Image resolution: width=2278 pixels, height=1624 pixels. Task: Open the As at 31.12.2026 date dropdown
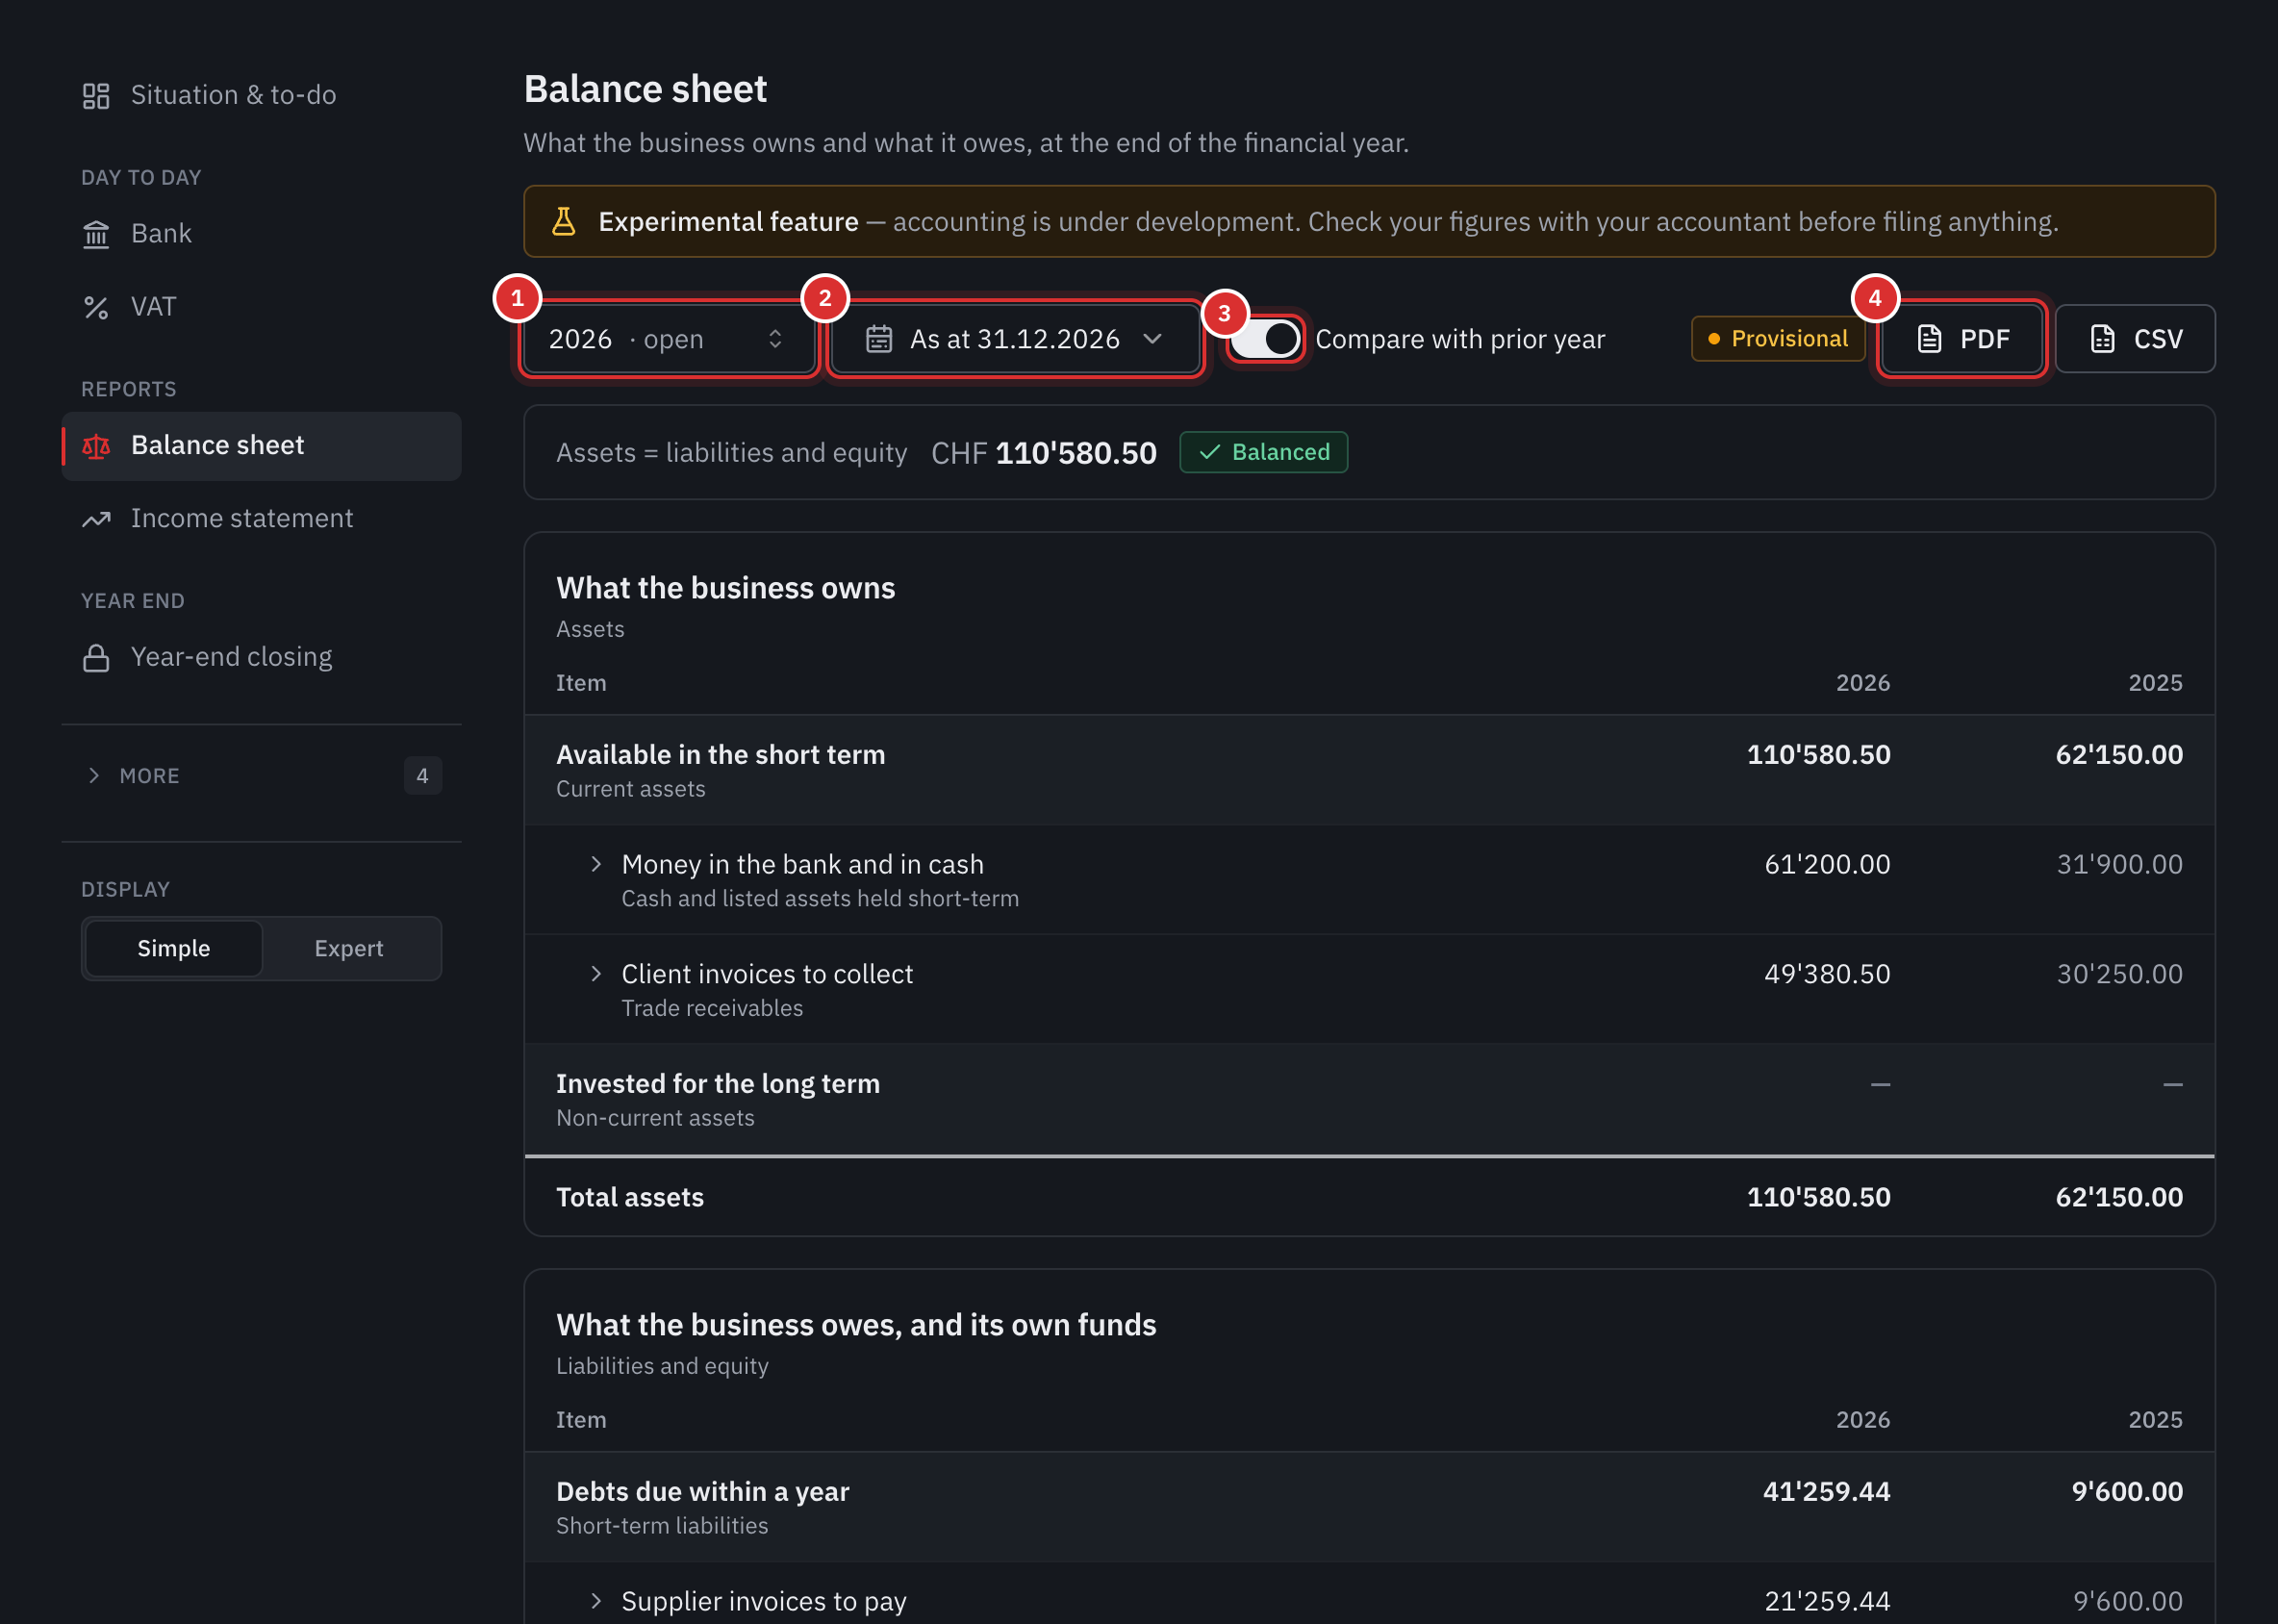1015,339
